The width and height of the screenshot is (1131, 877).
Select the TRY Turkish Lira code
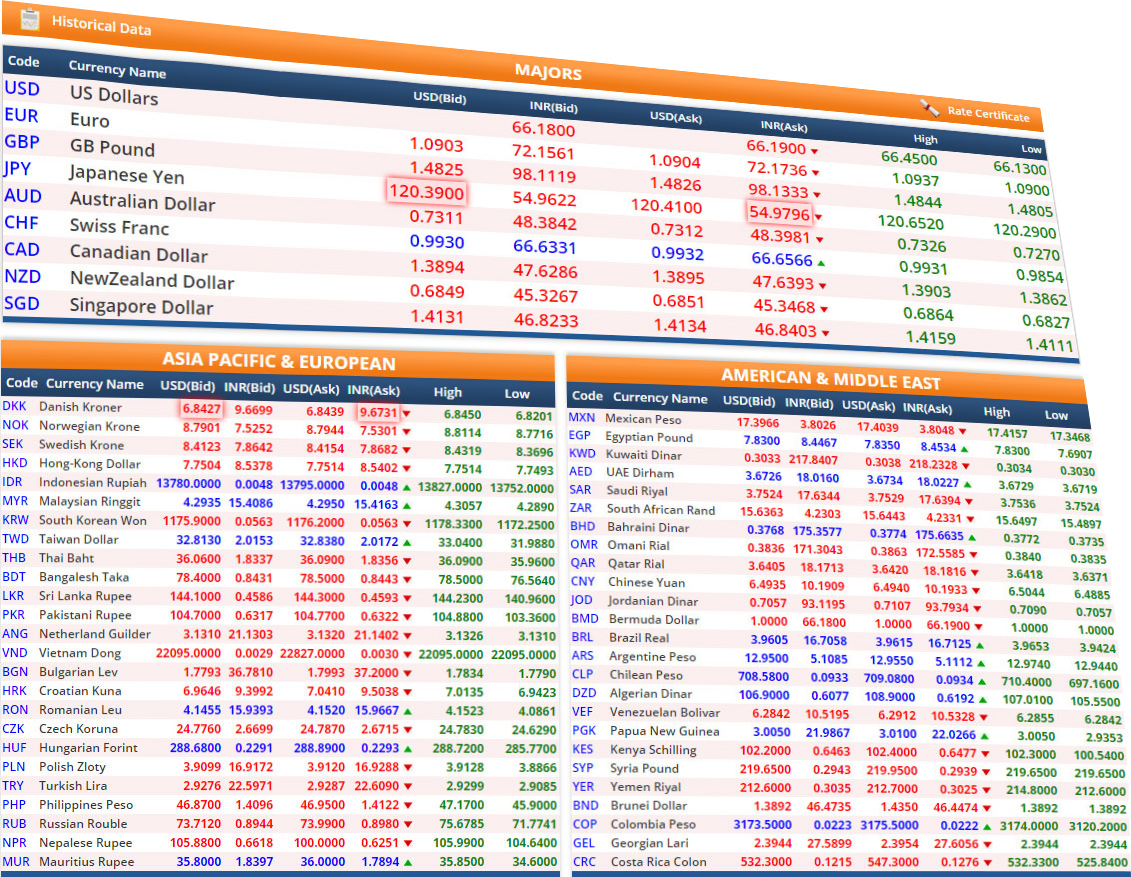point(13,785)
